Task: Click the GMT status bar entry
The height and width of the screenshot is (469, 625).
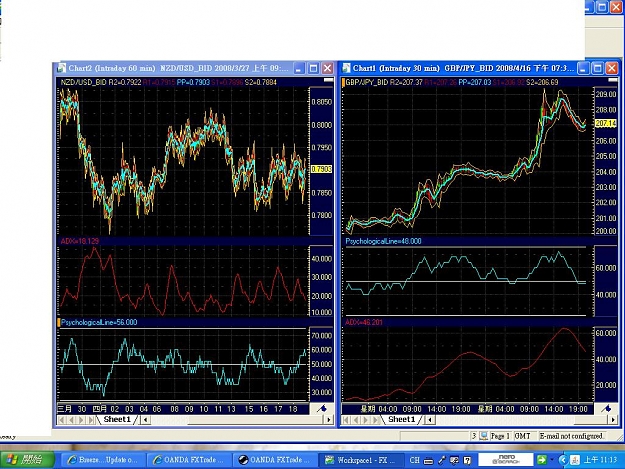Action: [x=523, y=436]
